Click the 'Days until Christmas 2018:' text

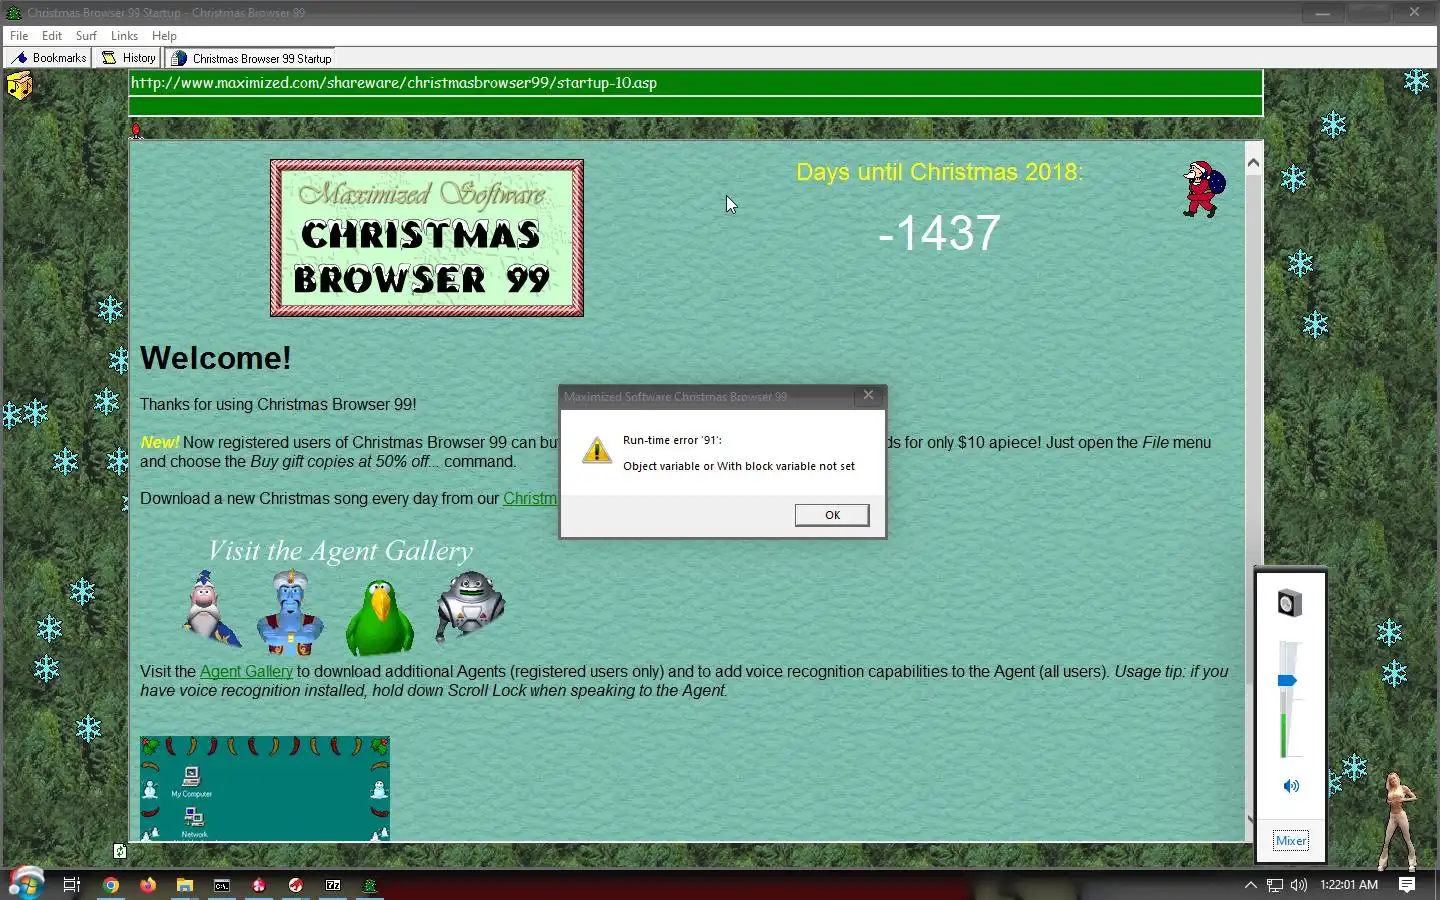[940, 172]
